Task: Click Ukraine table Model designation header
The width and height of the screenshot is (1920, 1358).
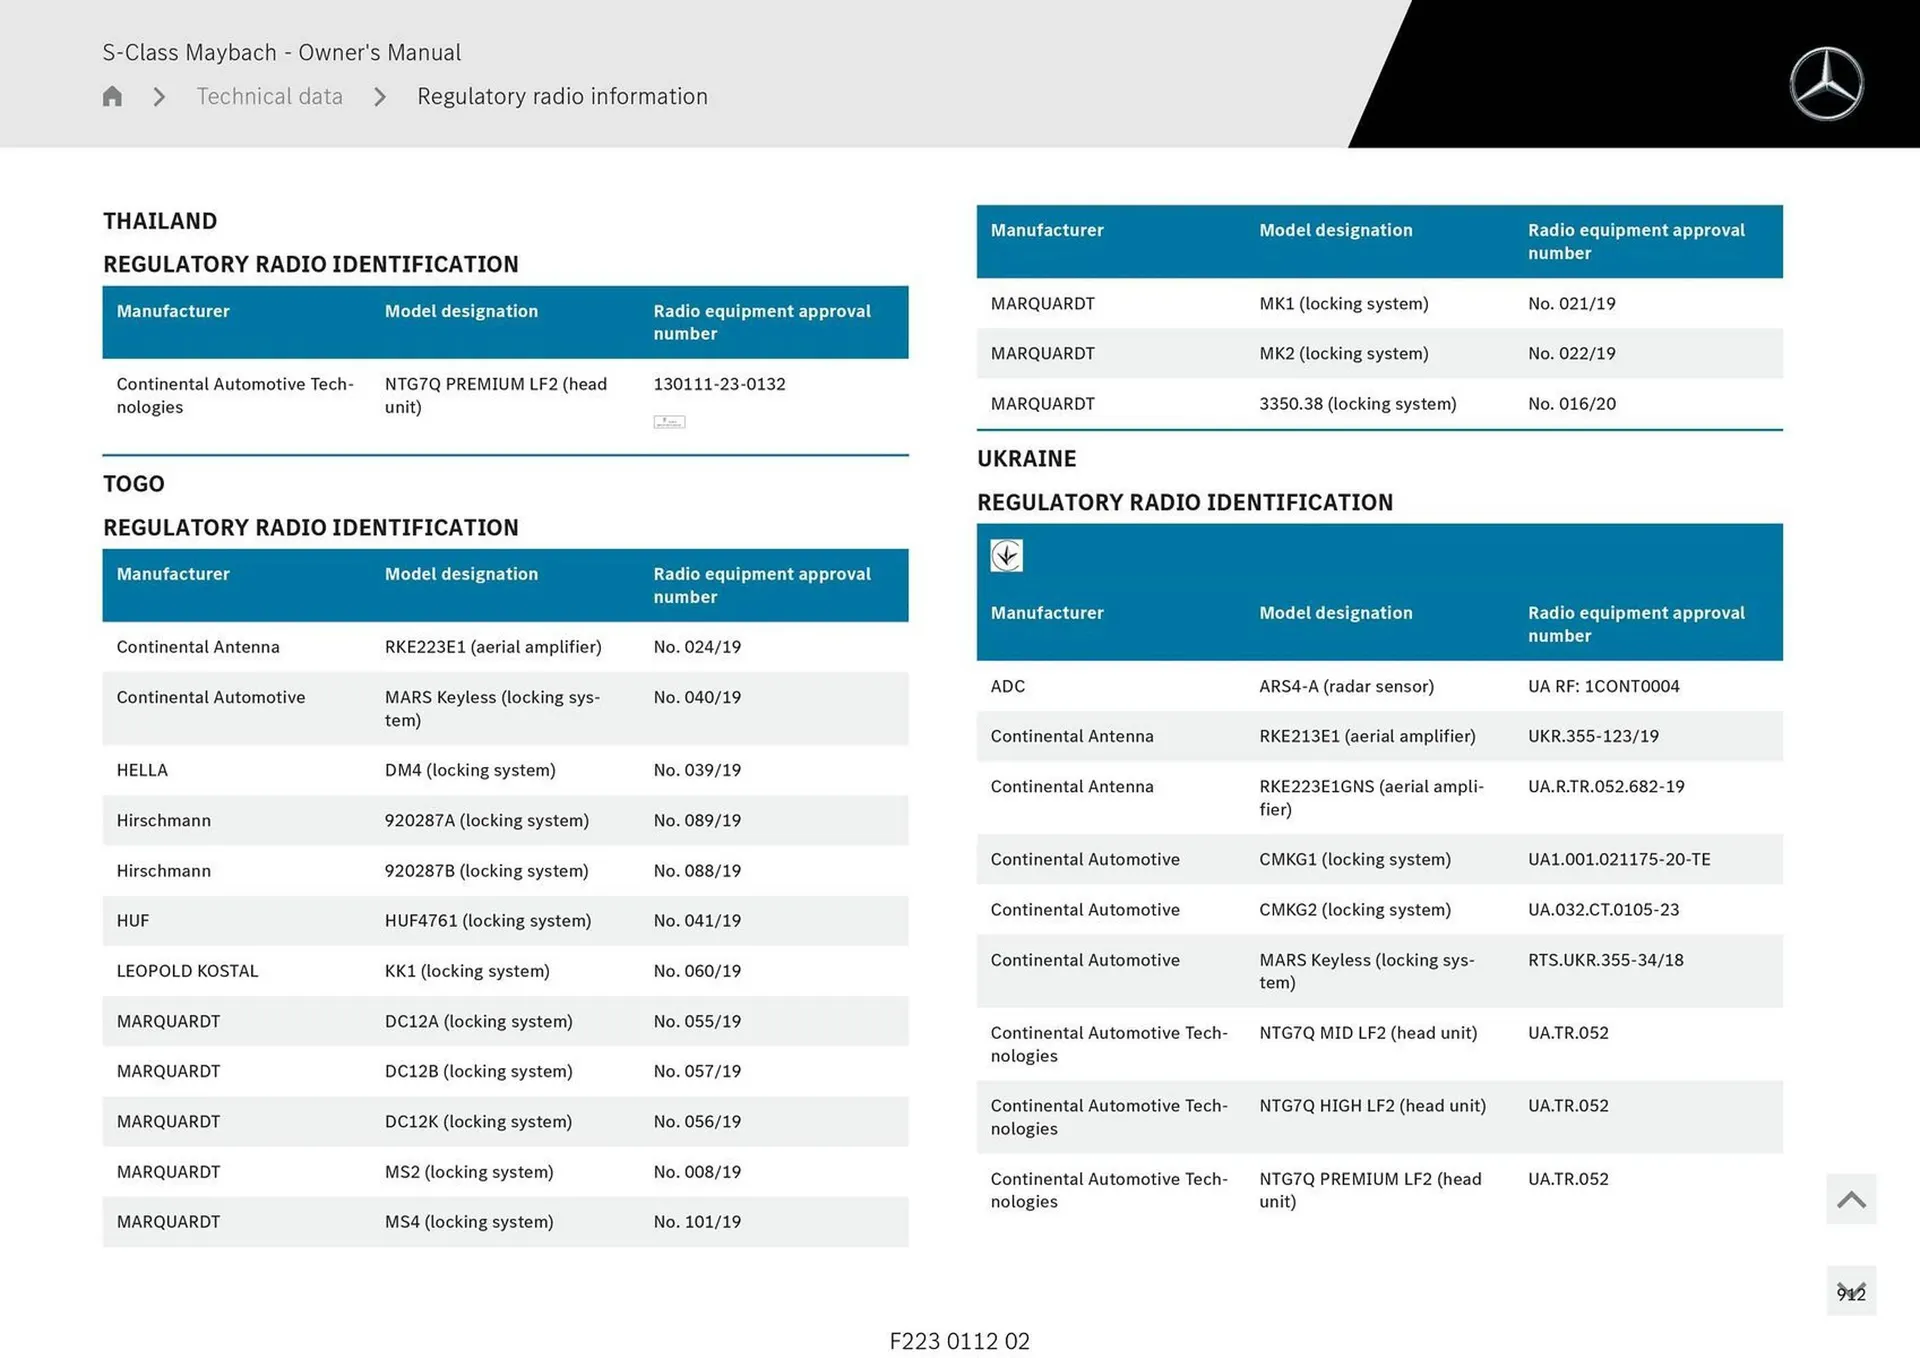Action: pyautogui.click(x=1335, y=613)
